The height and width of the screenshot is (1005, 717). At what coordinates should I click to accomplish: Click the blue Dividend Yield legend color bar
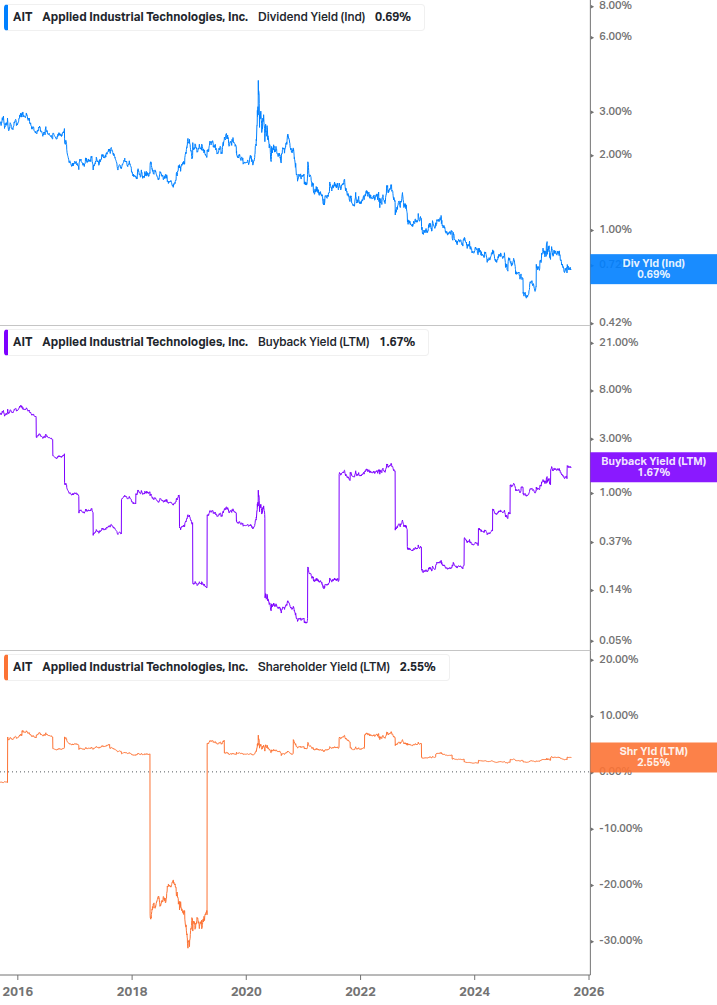(6, 17)
